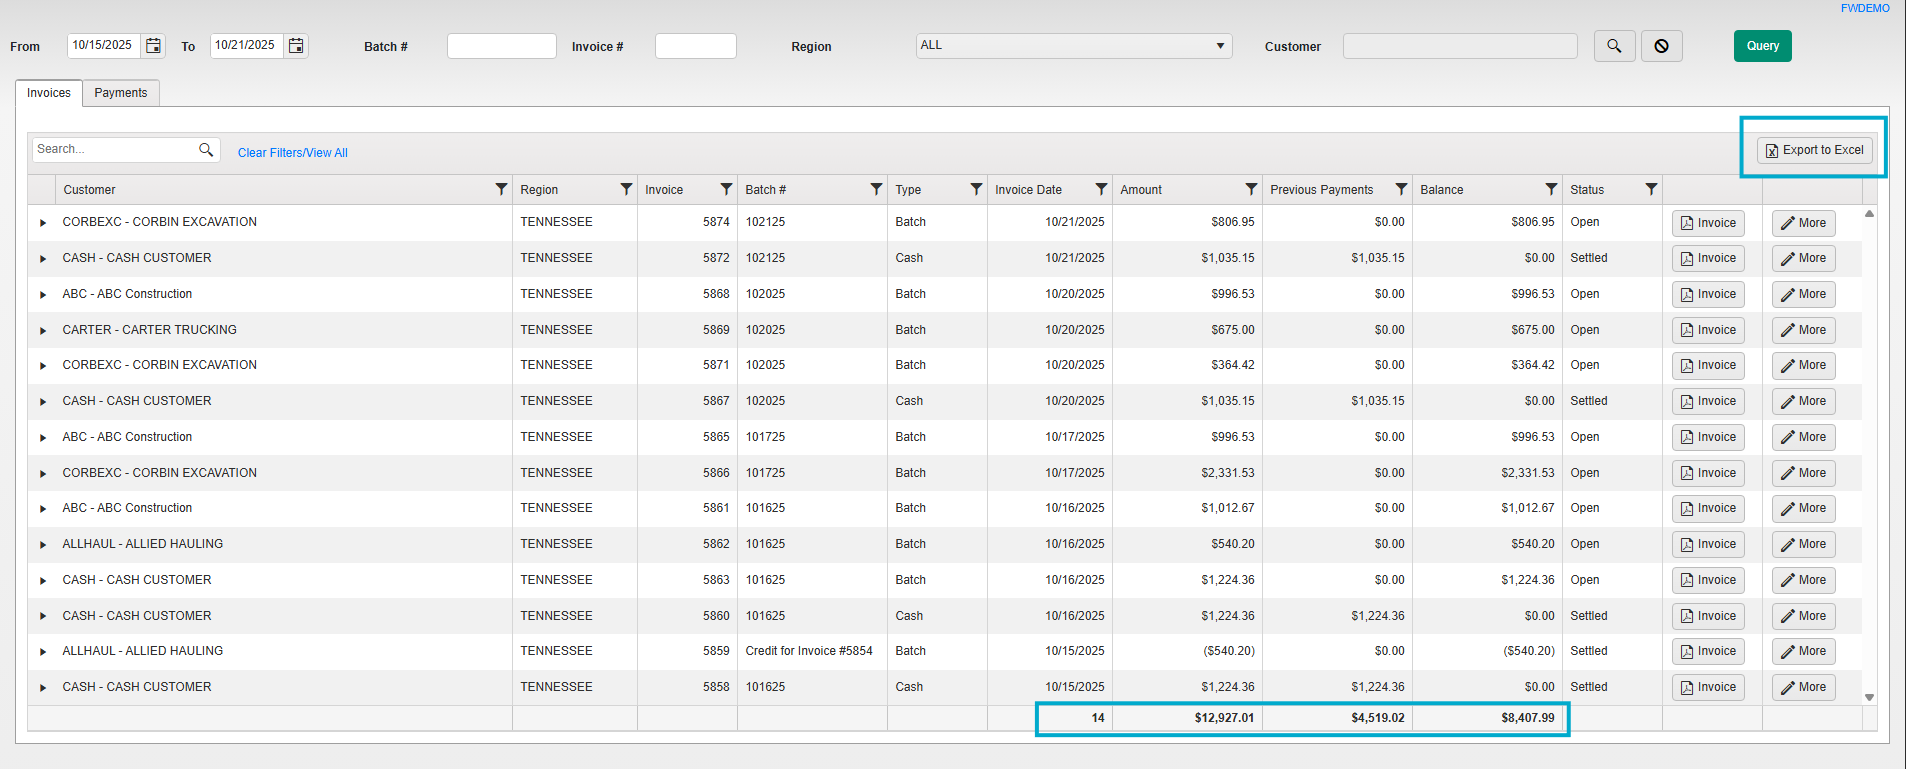The height and width of the screenshot is (769, 1906).
Task: Click grid scrollbar down arrow
Action: pyautogui.click(x=1869, y=698)
